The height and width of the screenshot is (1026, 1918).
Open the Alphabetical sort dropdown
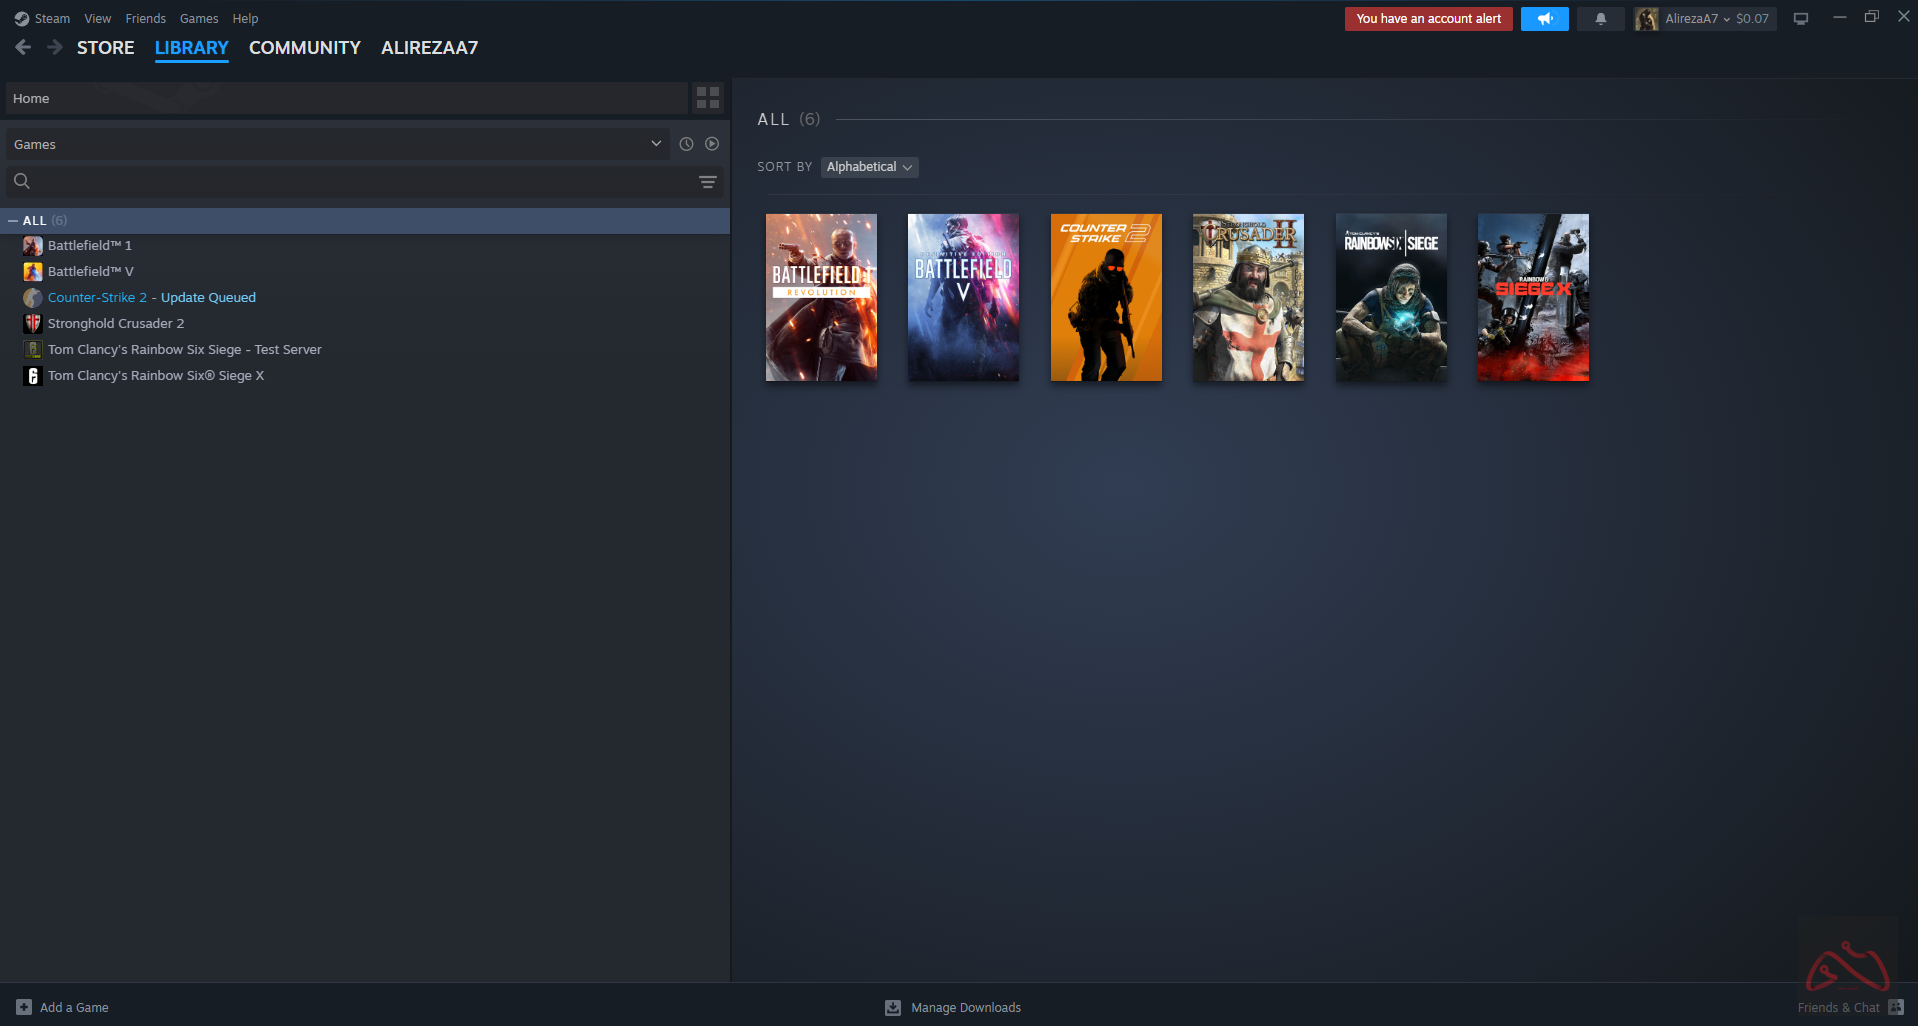tap(869, 167)
